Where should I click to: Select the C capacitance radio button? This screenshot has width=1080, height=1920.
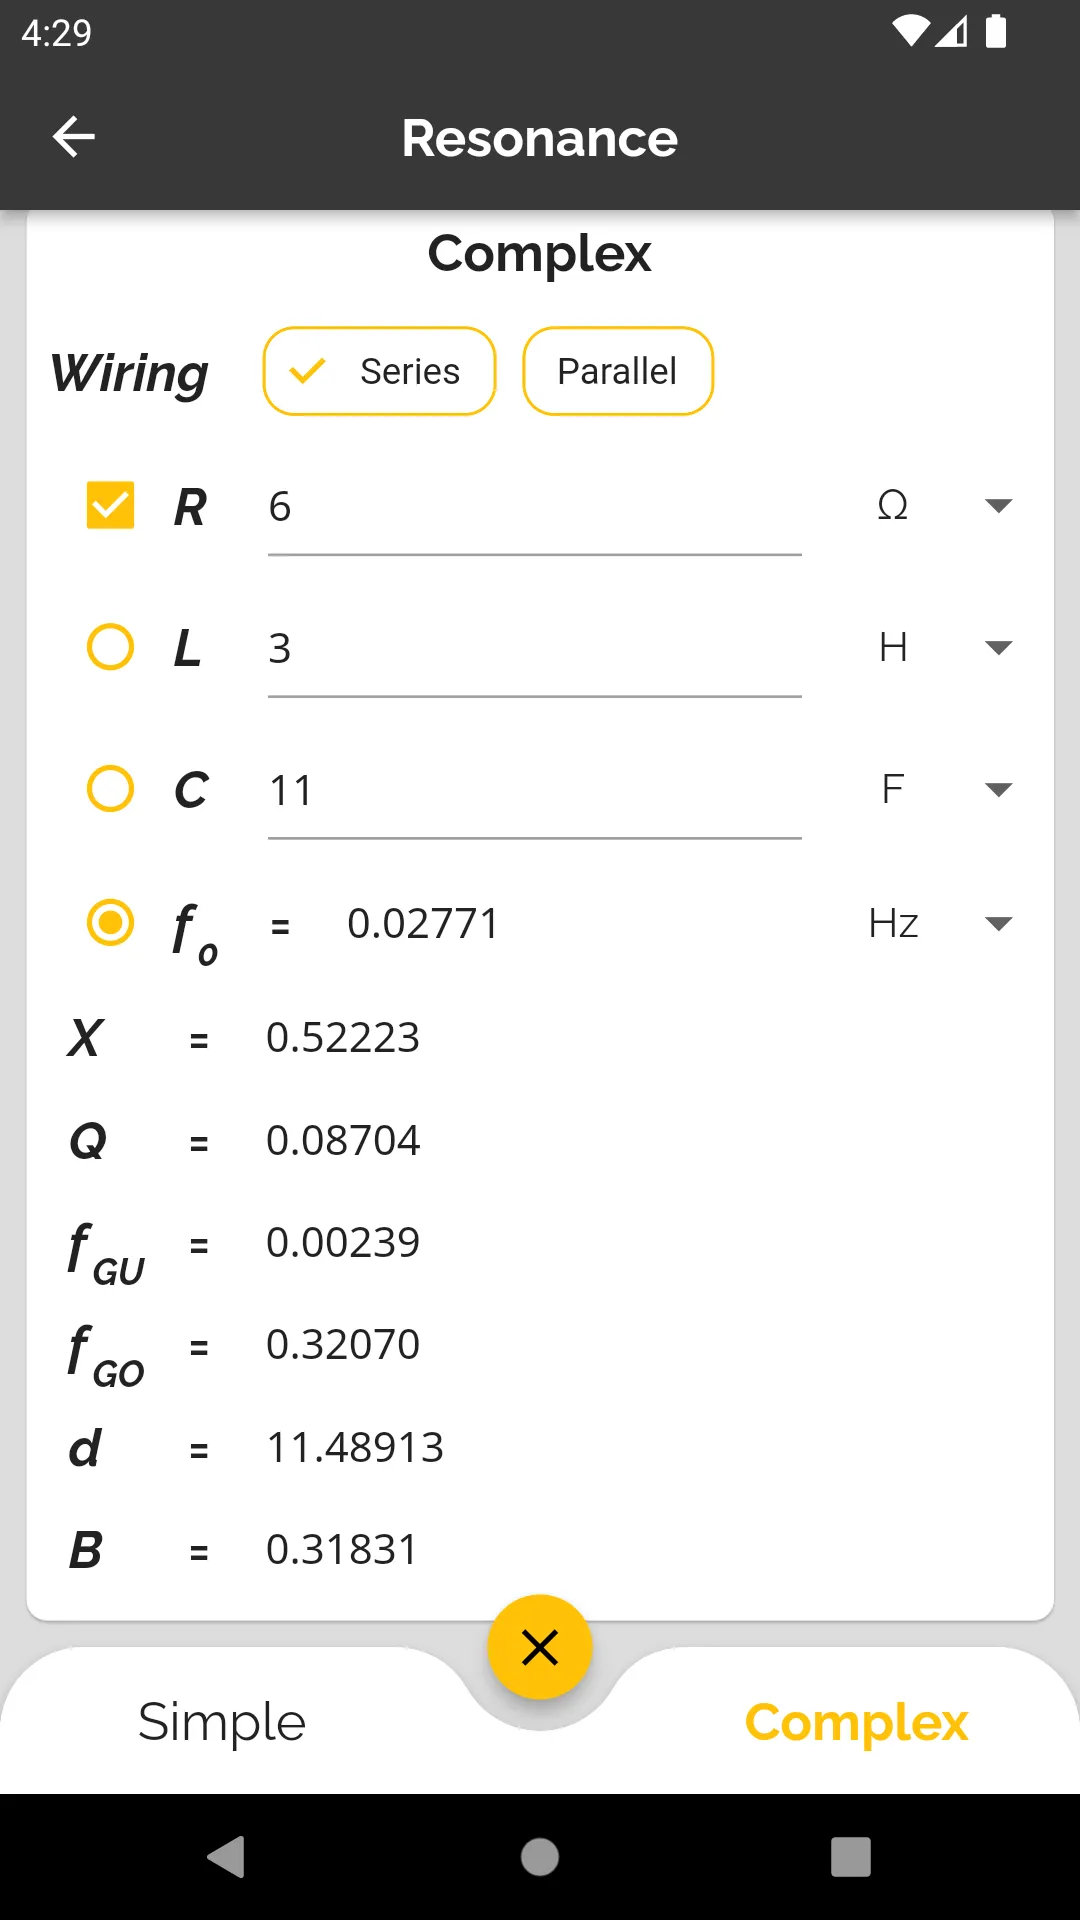click(110, 789)
